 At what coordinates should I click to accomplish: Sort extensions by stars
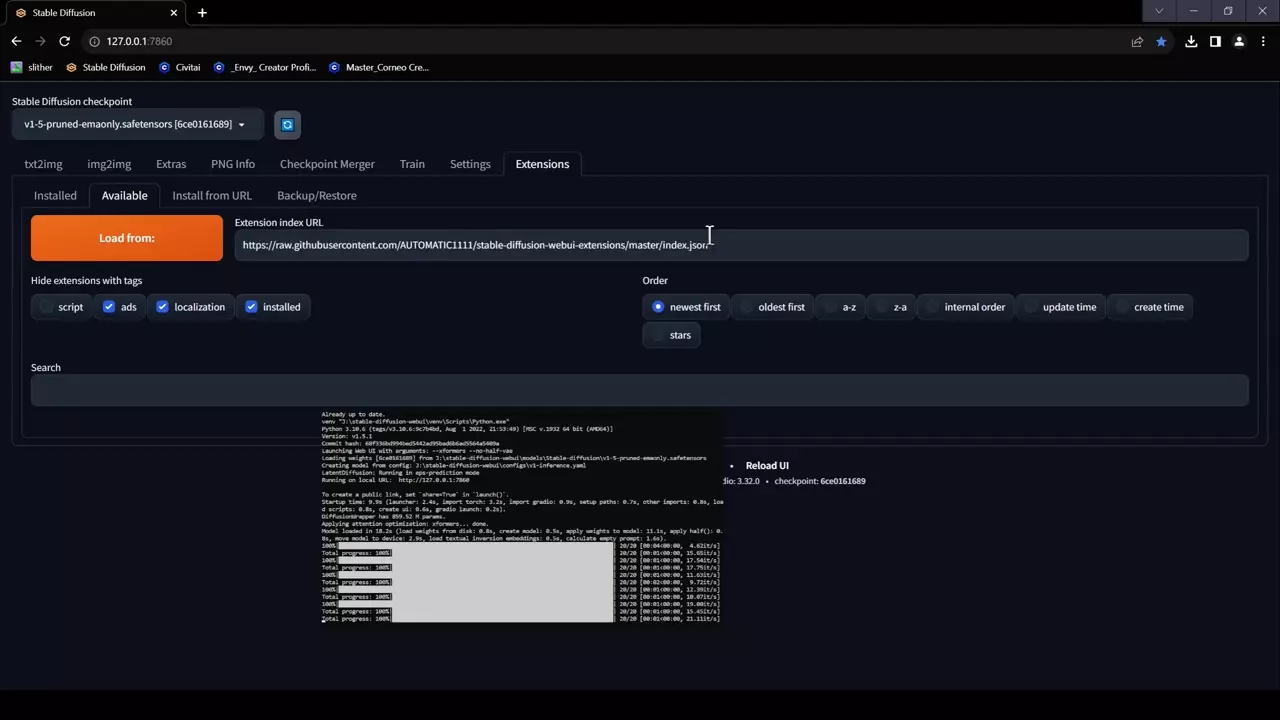(x=658, y=335)
